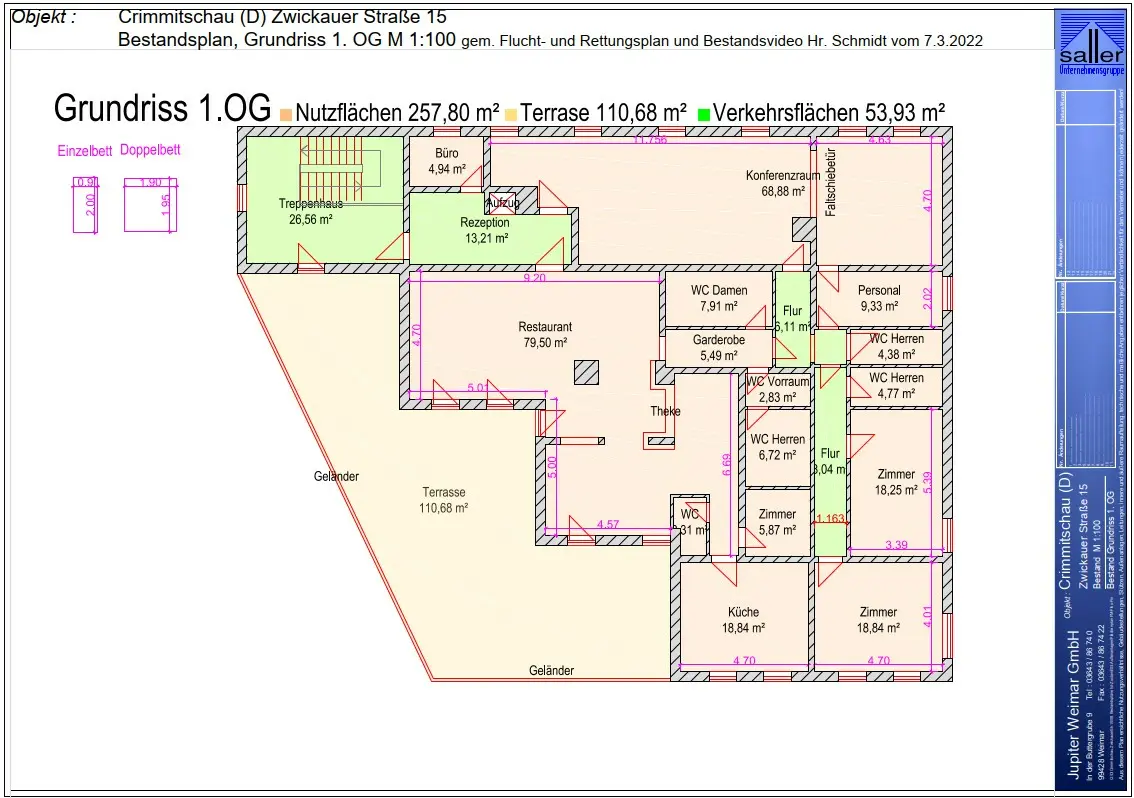Select the Doppelbett bed symbol
This screenshot has width=1134, height=798.
[150, 205]
